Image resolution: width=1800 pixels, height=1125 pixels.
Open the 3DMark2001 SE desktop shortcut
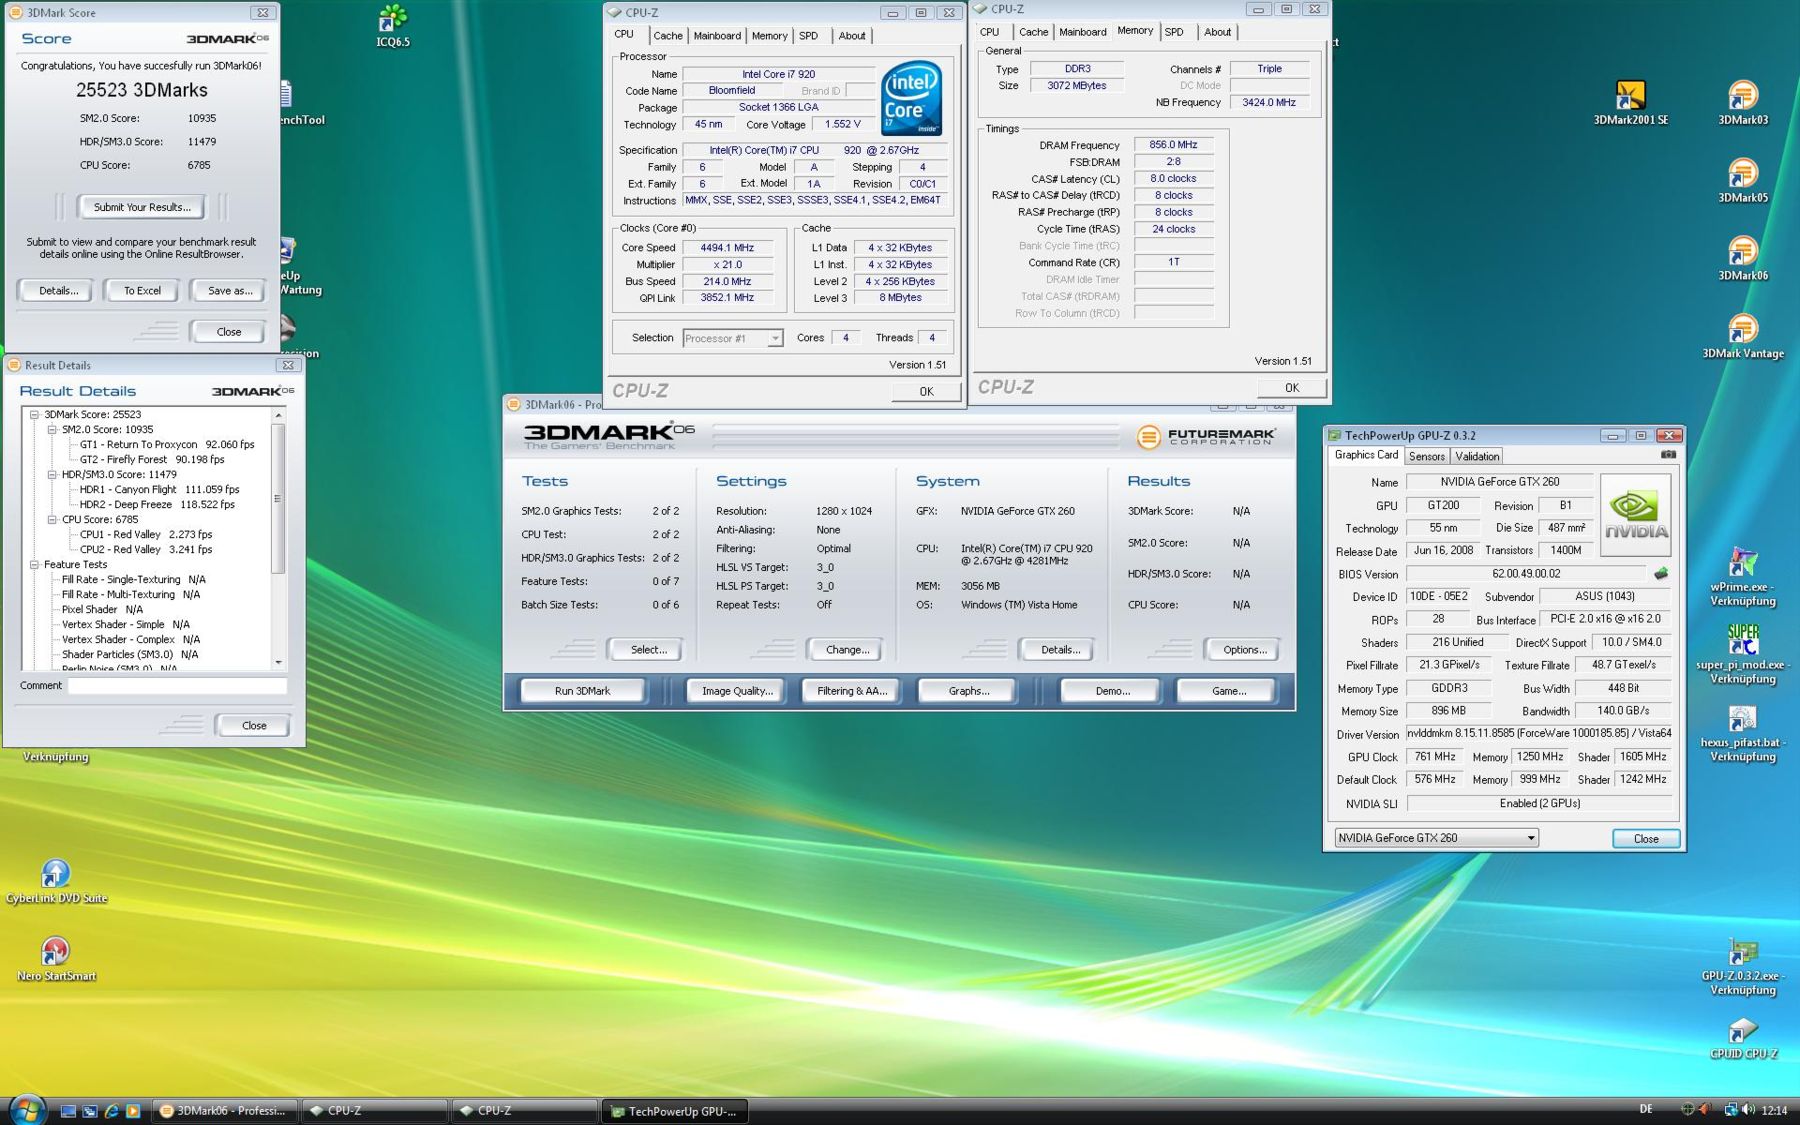(x=1630, y=102)
